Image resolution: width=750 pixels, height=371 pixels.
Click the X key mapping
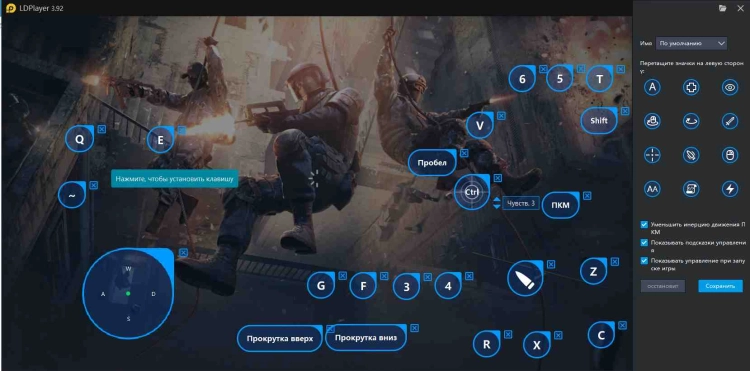(x=537, y=345)
